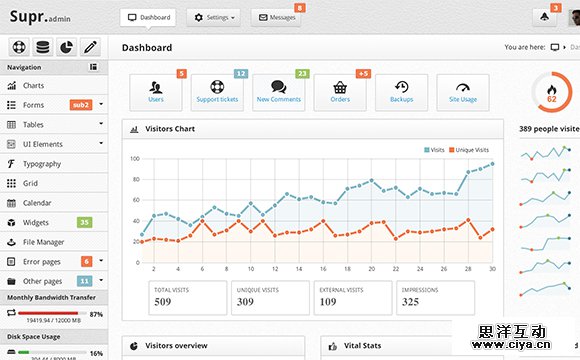
Task: Click the 87% bandwidth value
Action: pyautogui.click(x=96, y=314)
